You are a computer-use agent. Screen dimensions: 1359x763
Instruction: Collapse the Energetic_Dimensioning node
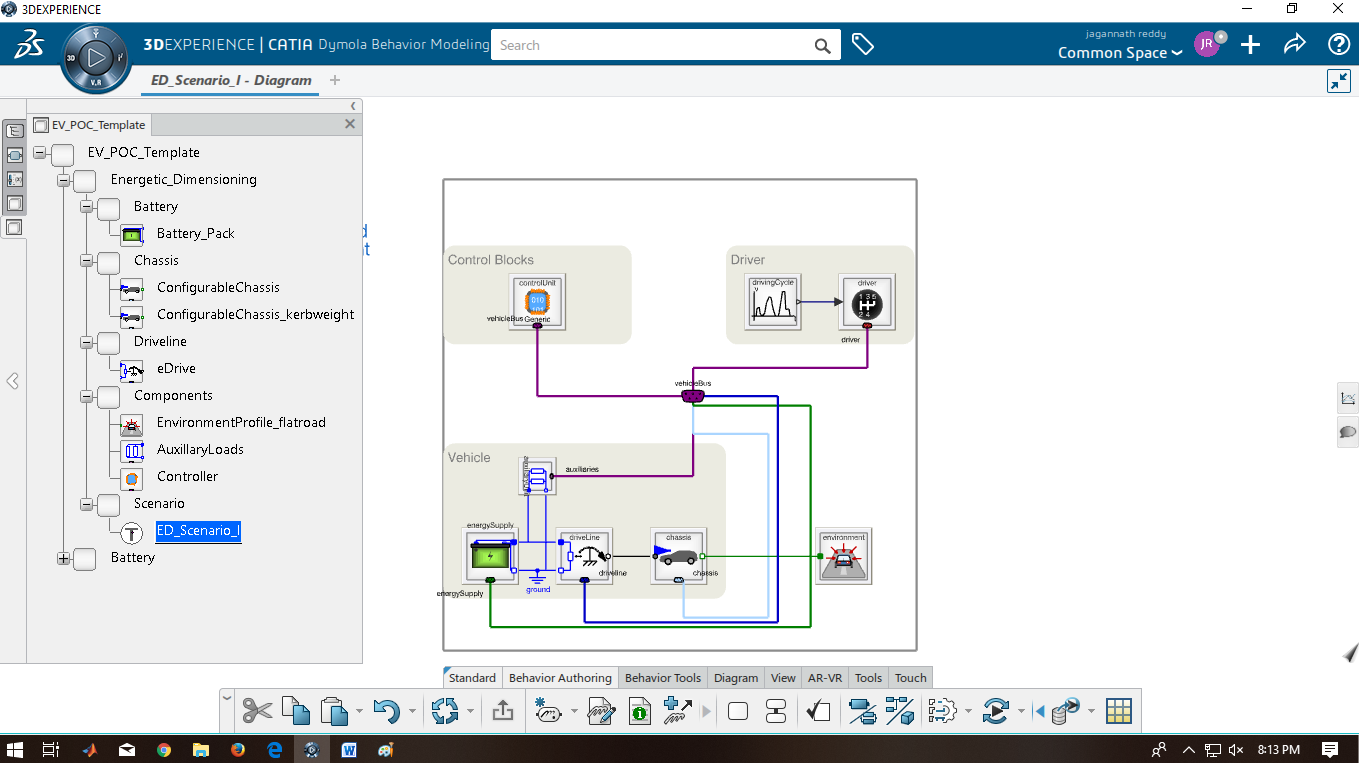(63, 180)
